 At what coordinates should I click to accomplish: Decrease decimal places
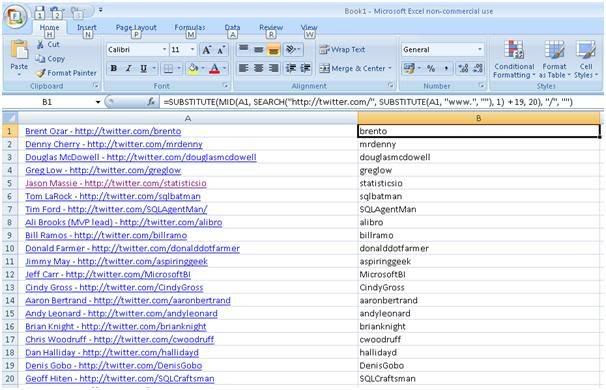click(478, 68)
